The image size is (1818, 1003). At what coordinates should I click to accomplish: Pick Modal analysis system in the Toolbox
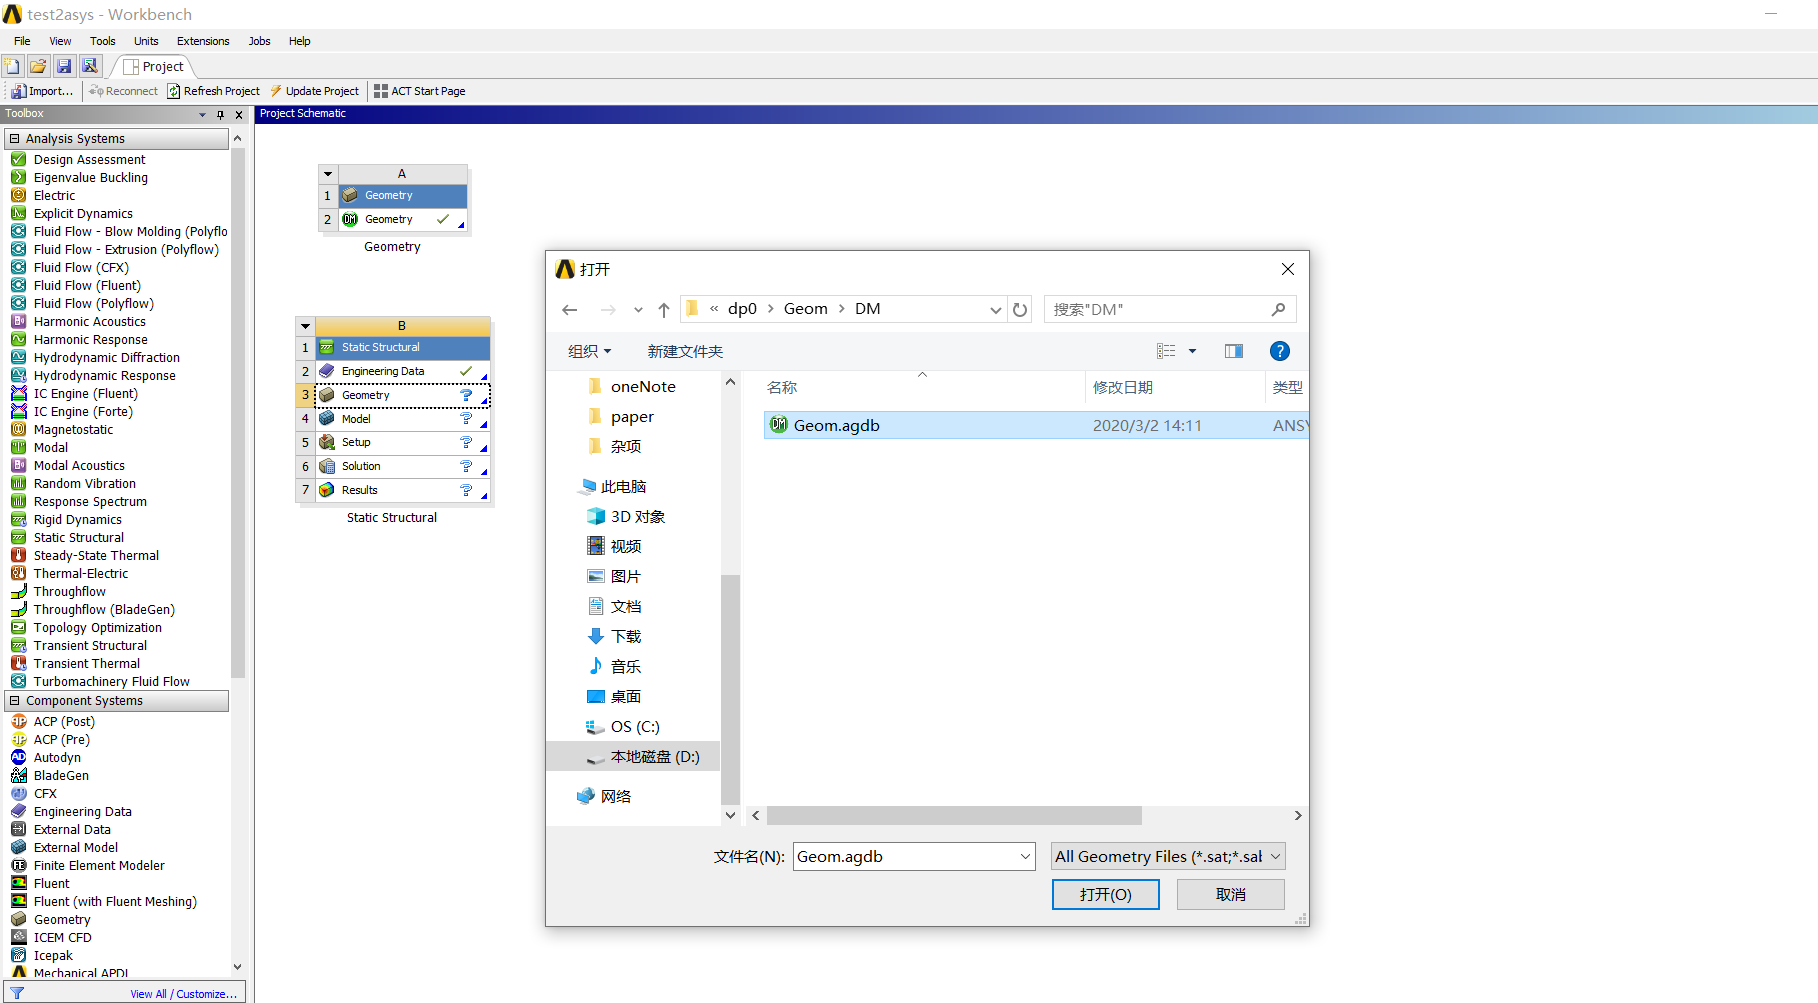tap(51, 448)
